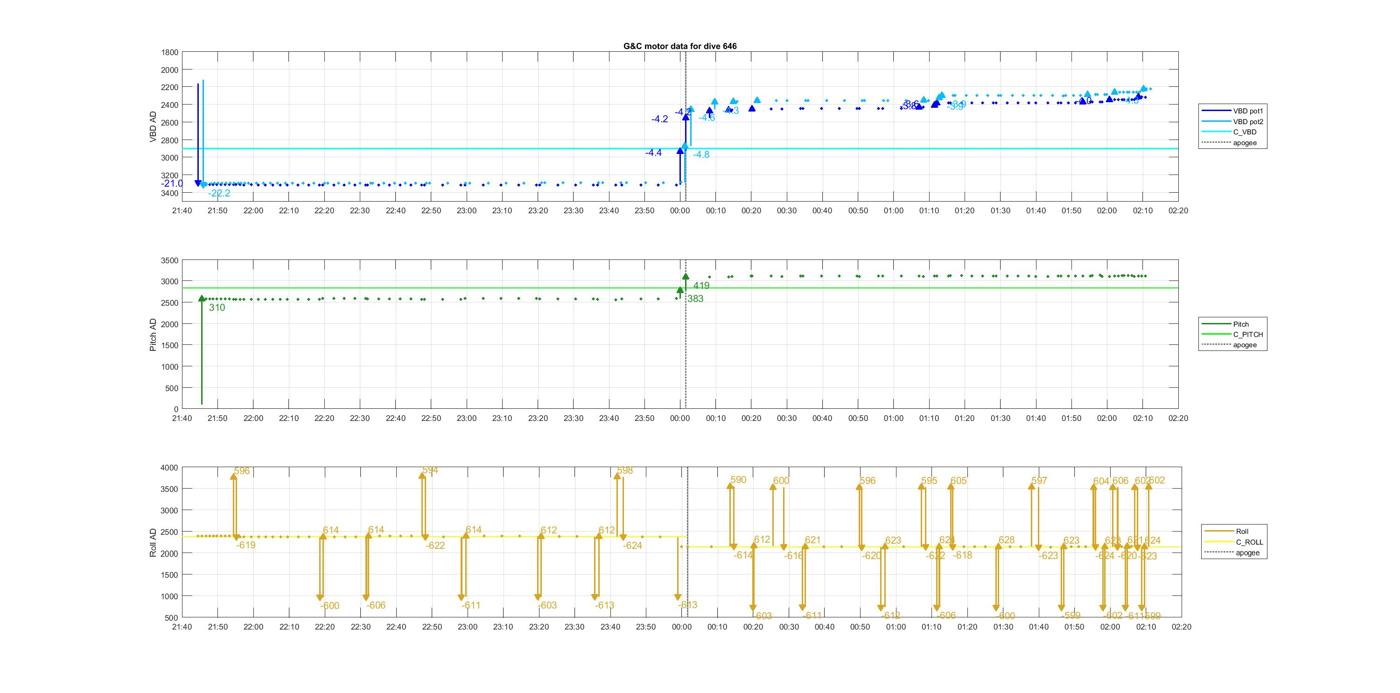
Task: Click the '1800' tick on the VBD y-axis
Action: (169, 52)
